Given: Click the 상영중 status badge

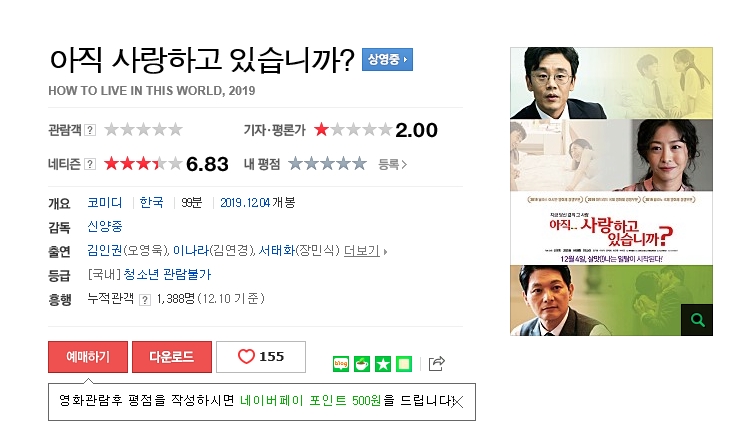Looking at the screenshot, I should click(x=387, y=60).
